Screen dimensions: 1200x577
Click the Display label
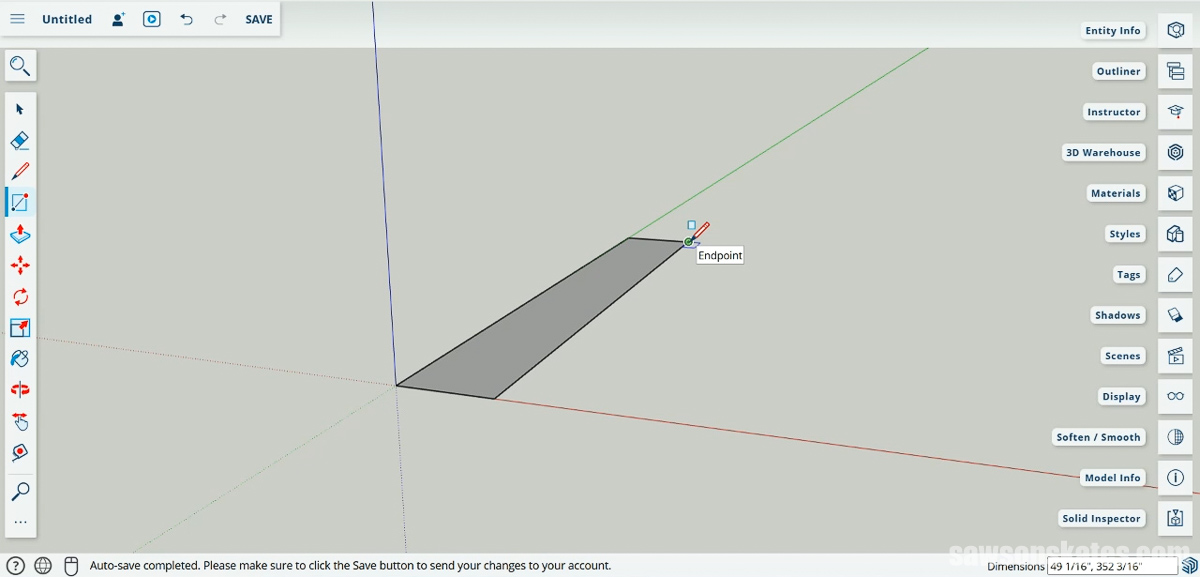click(x=1121, y=396)
